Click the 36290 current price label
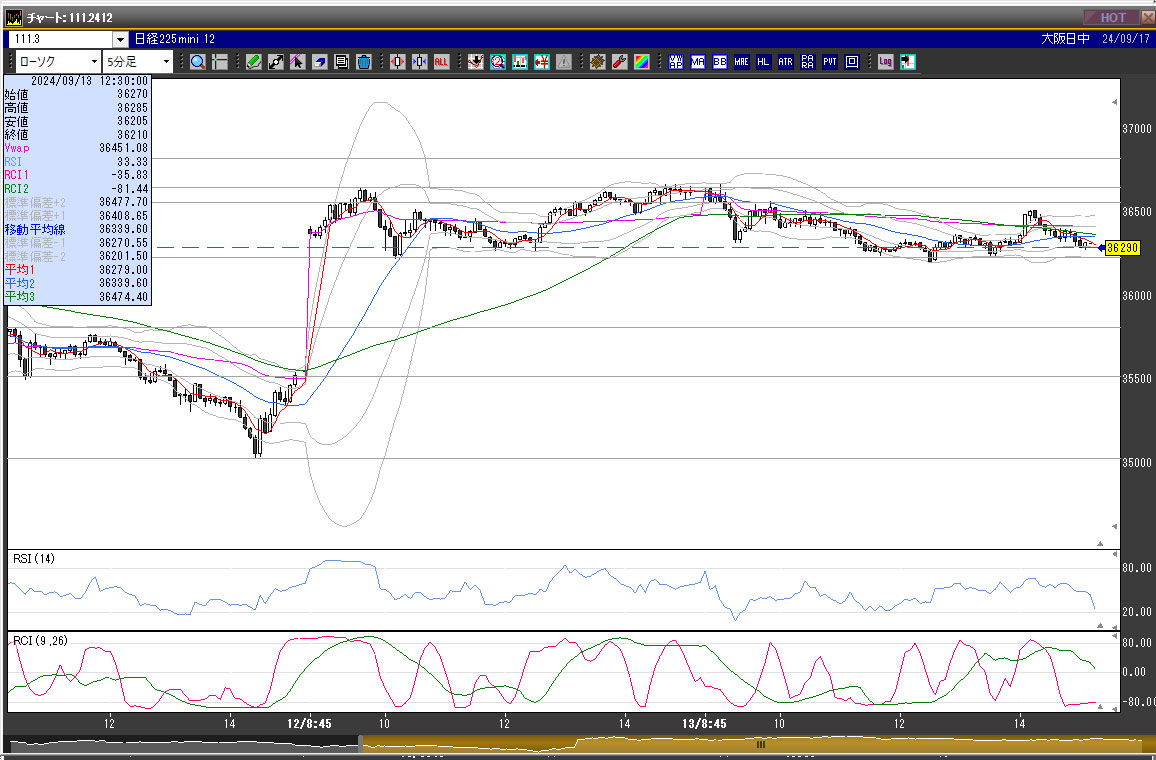Image resolution: width=1156 pixels, height=760 pixels. point(1122,248)
